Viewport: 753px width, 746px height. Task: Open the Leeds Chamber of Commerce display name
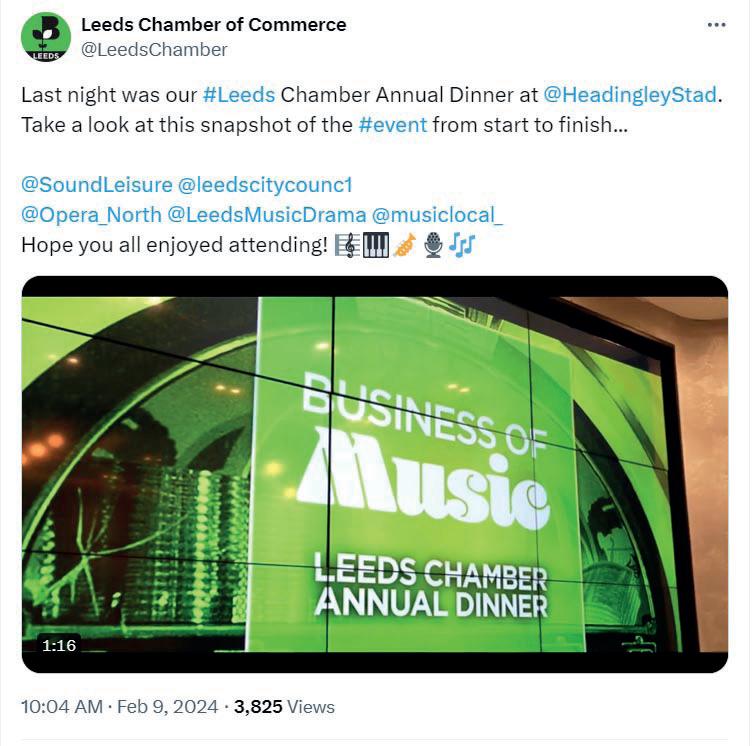213,24
